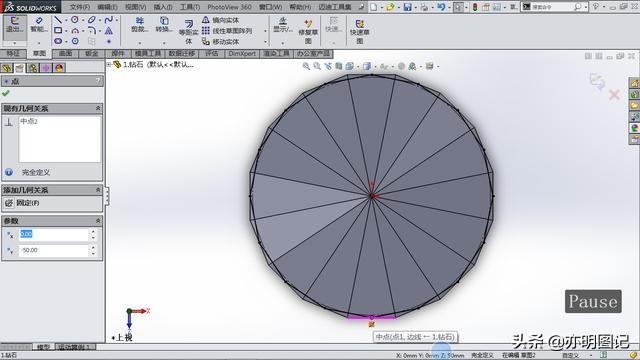Click the Convert Entities (转换) tool

(x=164, y=24)
